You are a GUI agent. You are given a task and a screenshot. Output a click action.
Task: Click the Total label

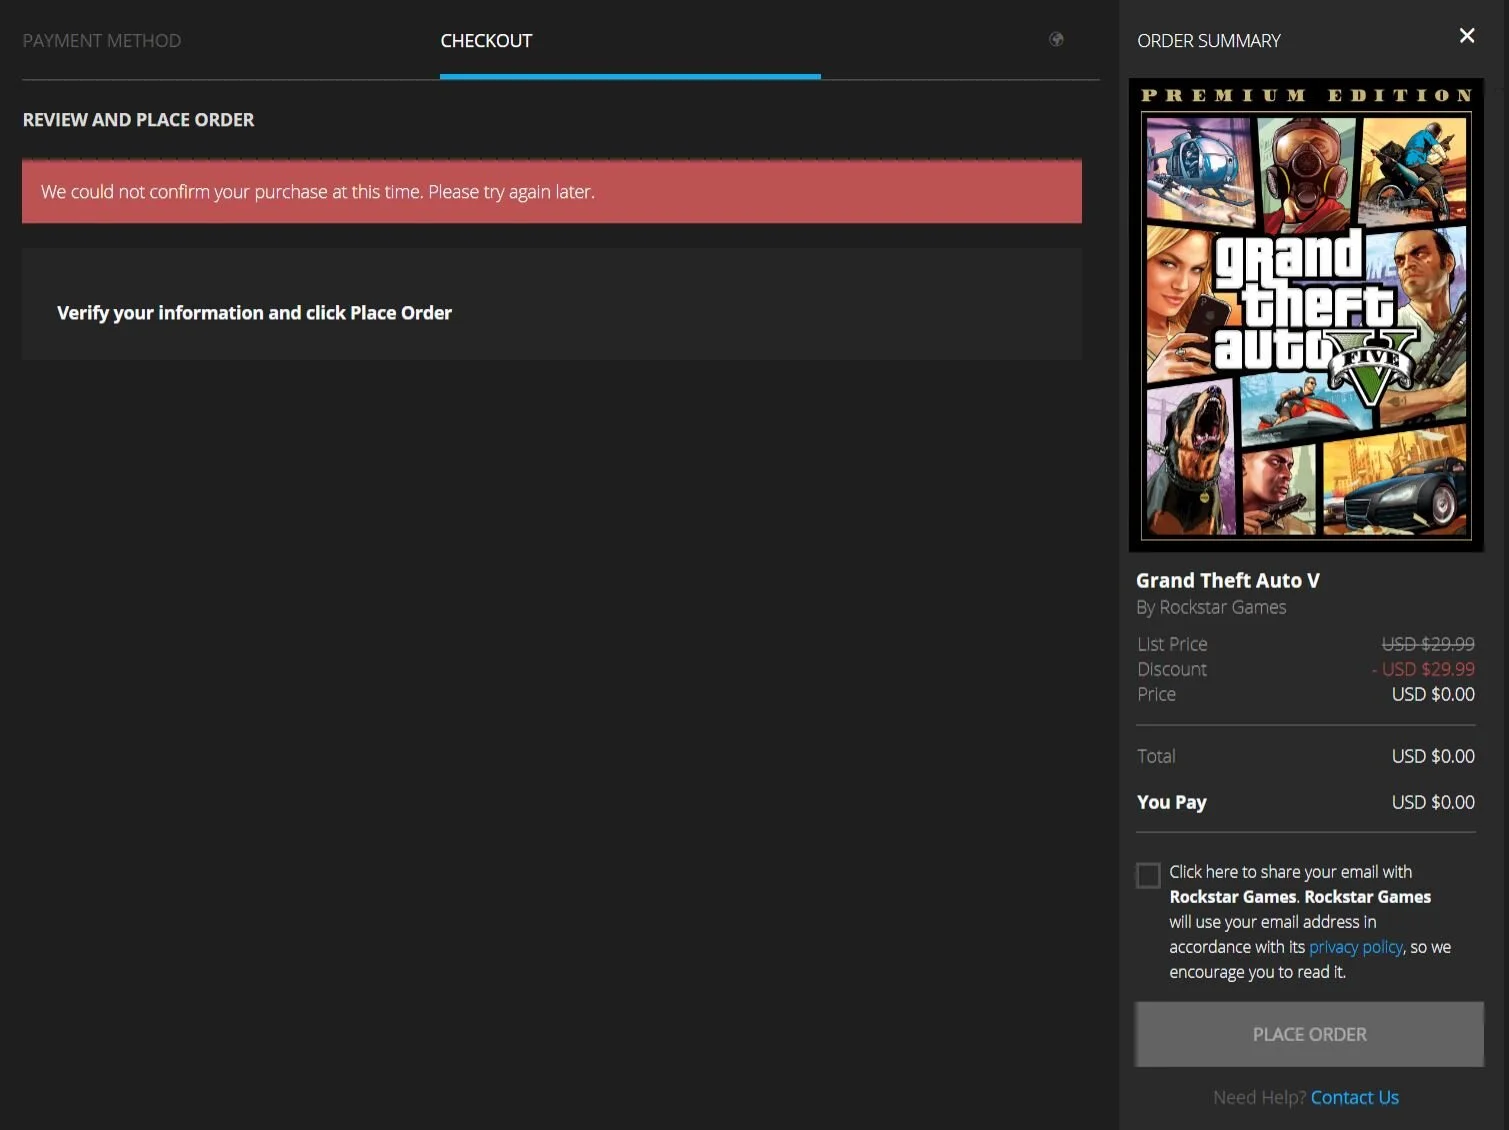click(1156, 756)
